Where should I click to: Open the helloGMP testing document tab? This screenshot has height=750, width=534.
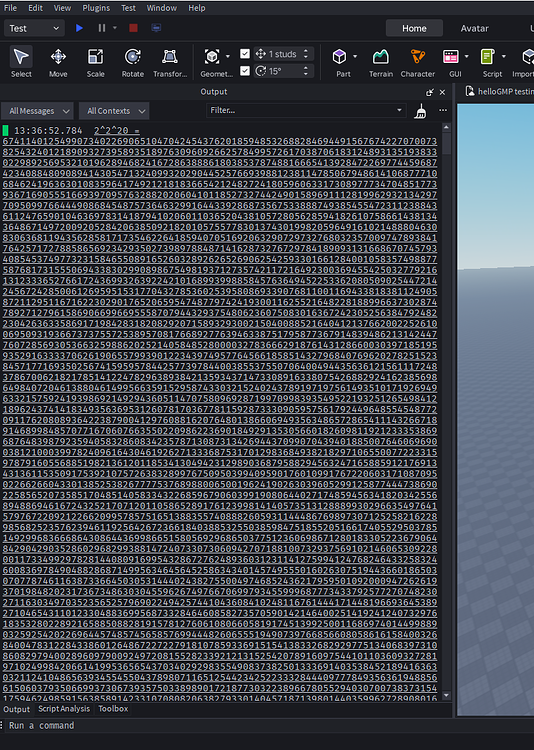(500, 91)
